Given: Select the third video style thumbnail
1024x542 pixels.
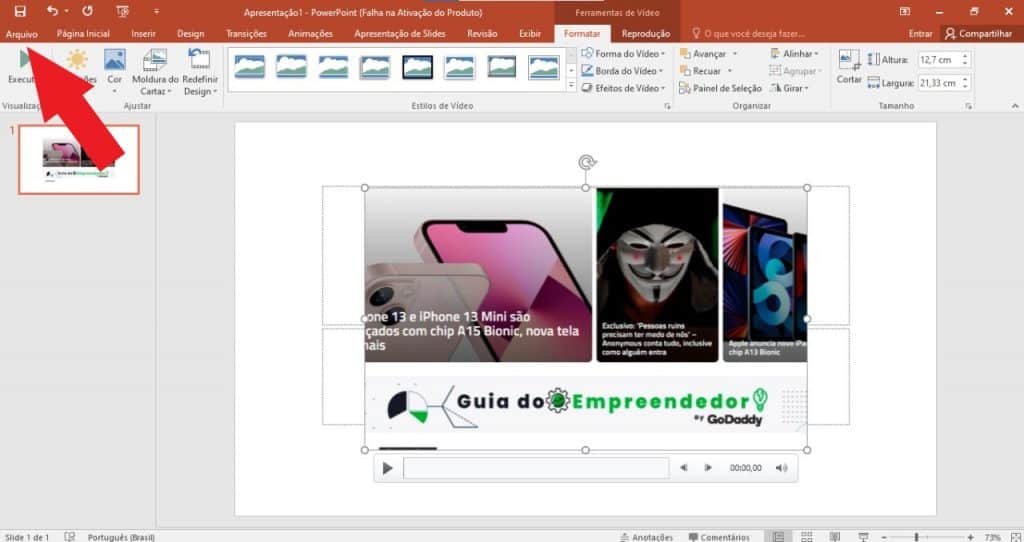Looking at the screenshot, I should tap(333, 67).
